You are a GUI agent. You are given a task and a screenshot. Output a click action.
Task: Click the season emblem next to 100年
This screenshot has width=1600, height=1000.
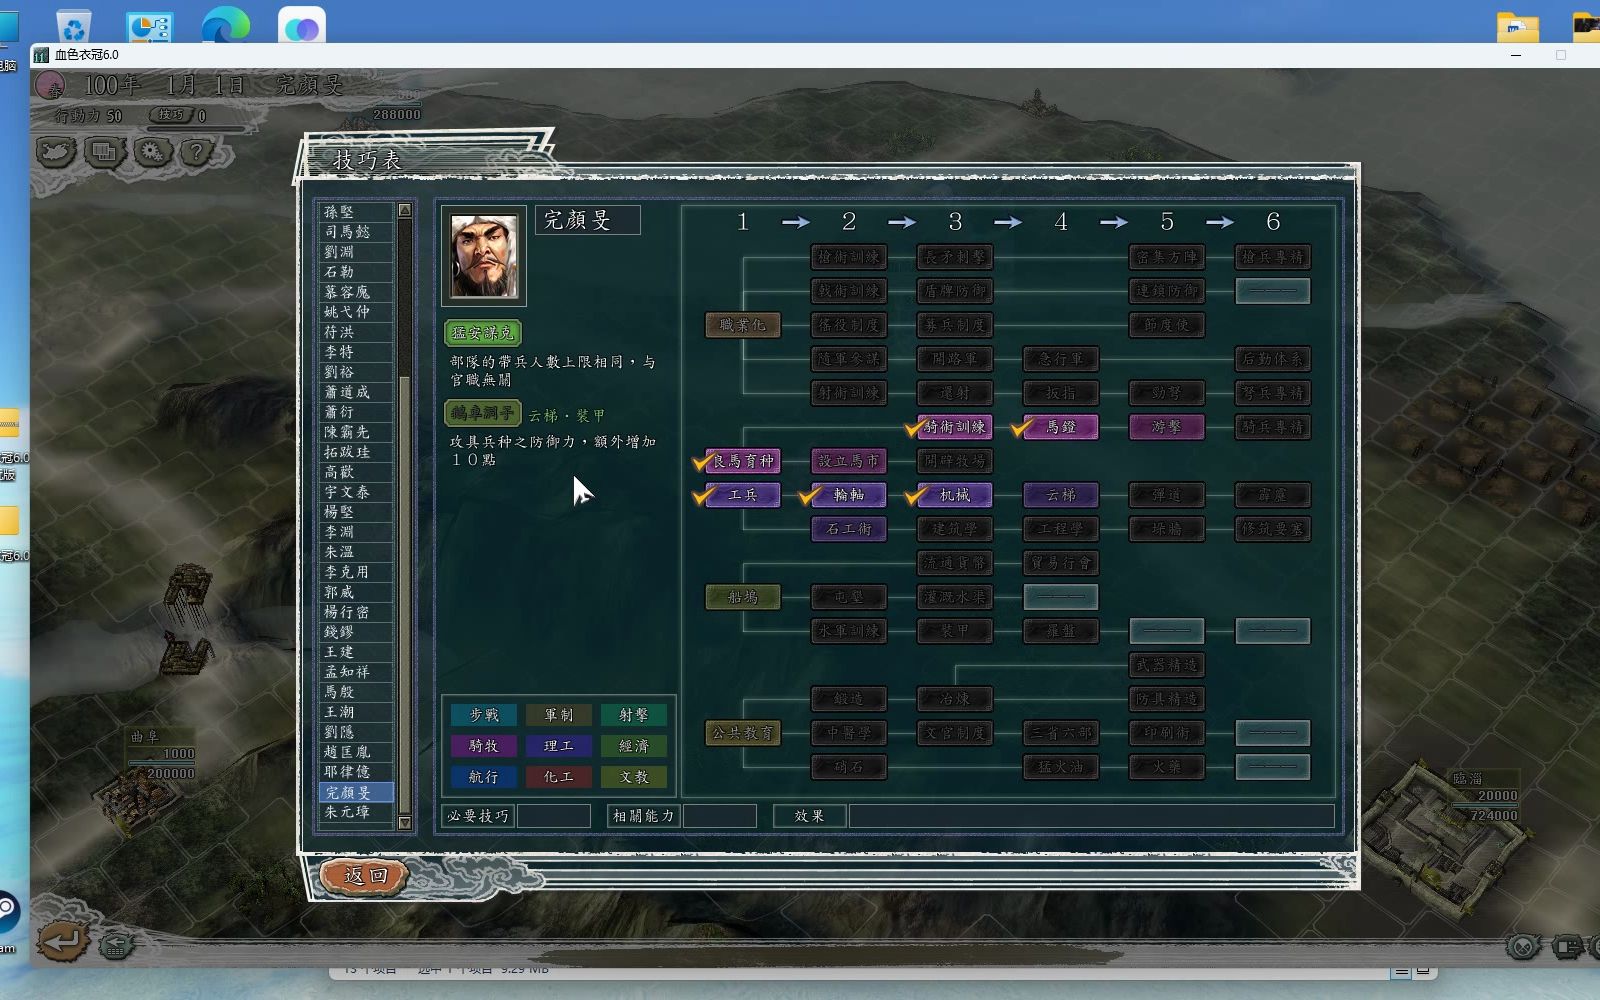(x=50, y=86)
